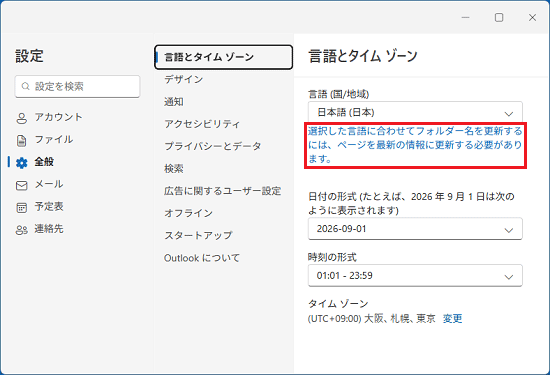This screenshot has height=375, width=550.
Task: Open the date format 2026-09-01 dropdown
Action: point(415,229)
